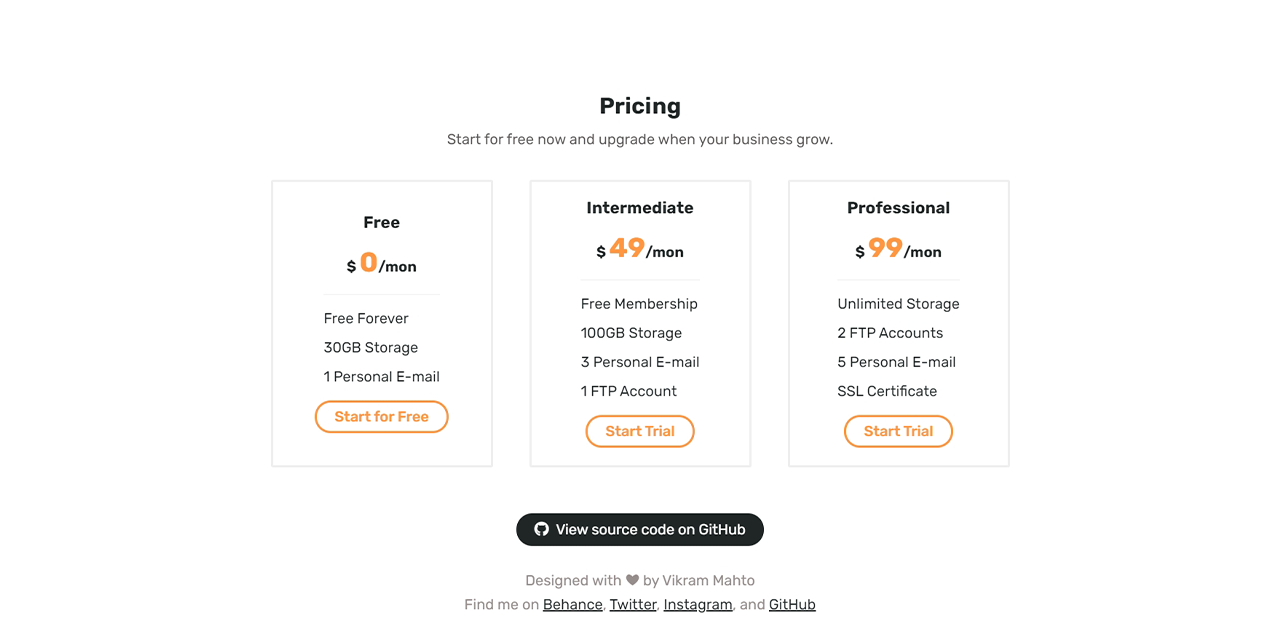The width and height of the screenshot is (1280, 640).
Task: Click the SSL Certificate feature text
Action: coord(887,391)
